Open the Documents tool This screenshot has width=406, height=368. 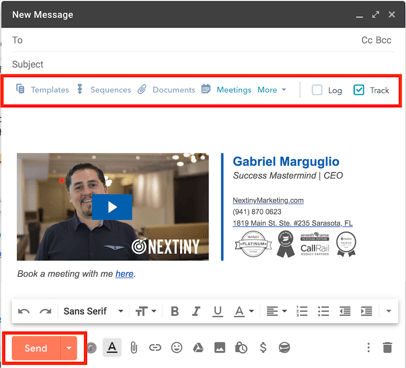tap(166, 90)
